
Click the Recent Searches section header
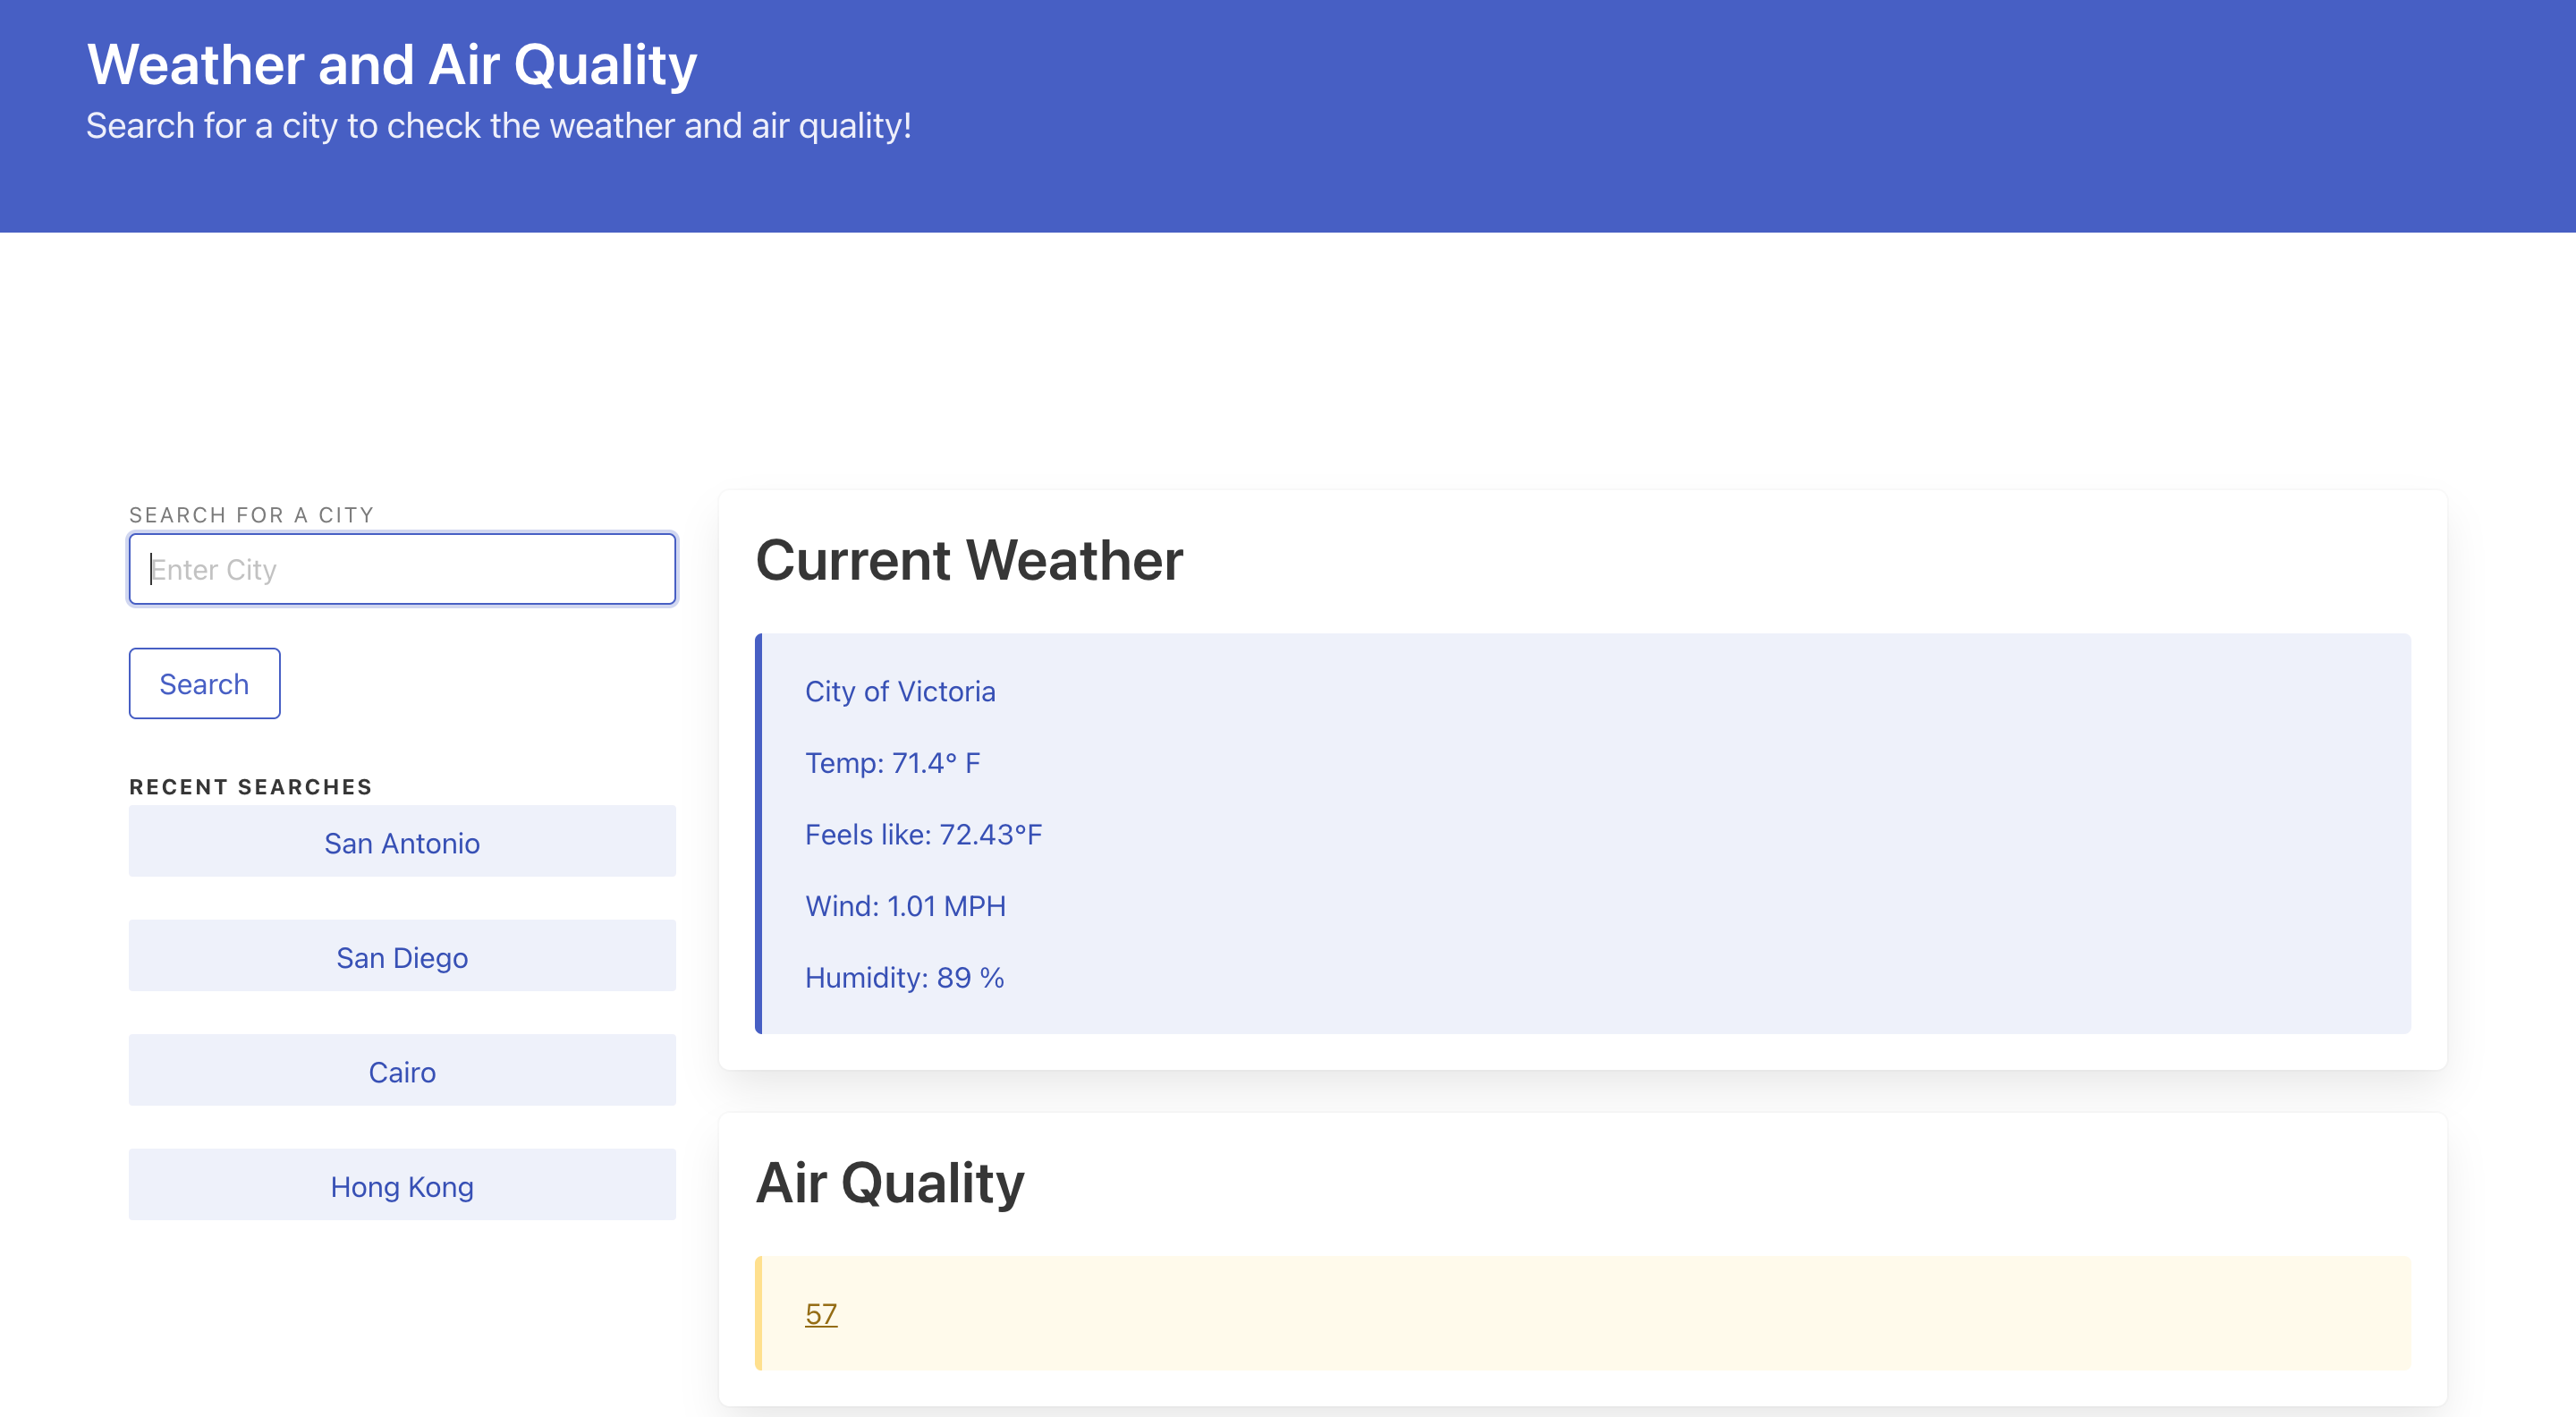click(250, 786)
